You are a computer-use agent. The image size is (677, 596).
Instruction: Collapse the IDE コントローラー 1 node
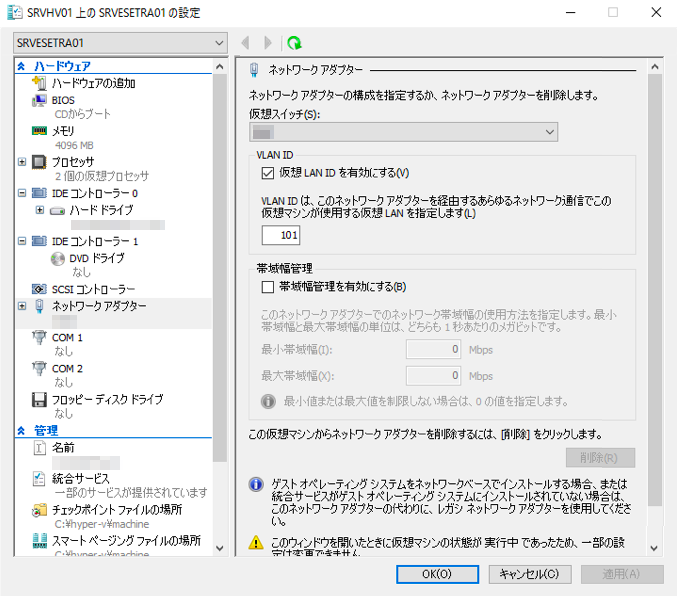[22, 241]
